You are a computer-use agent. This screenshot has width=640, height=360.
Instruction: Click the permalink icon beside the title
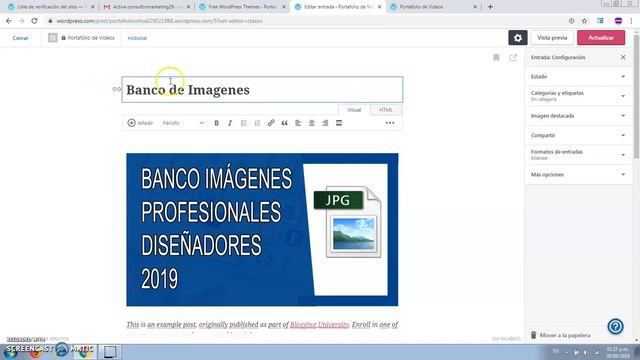tap(117, 89)
